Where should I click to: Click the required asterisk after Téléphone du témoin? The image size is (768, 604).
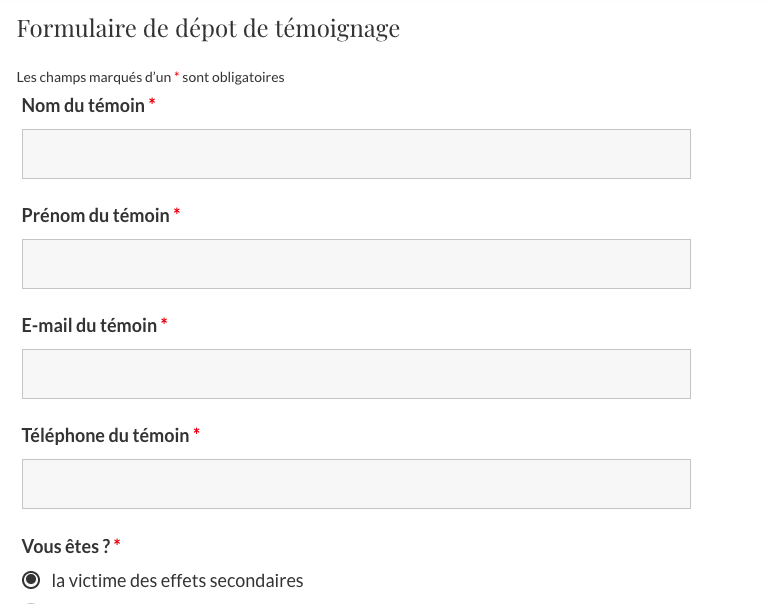click(196, 432)
